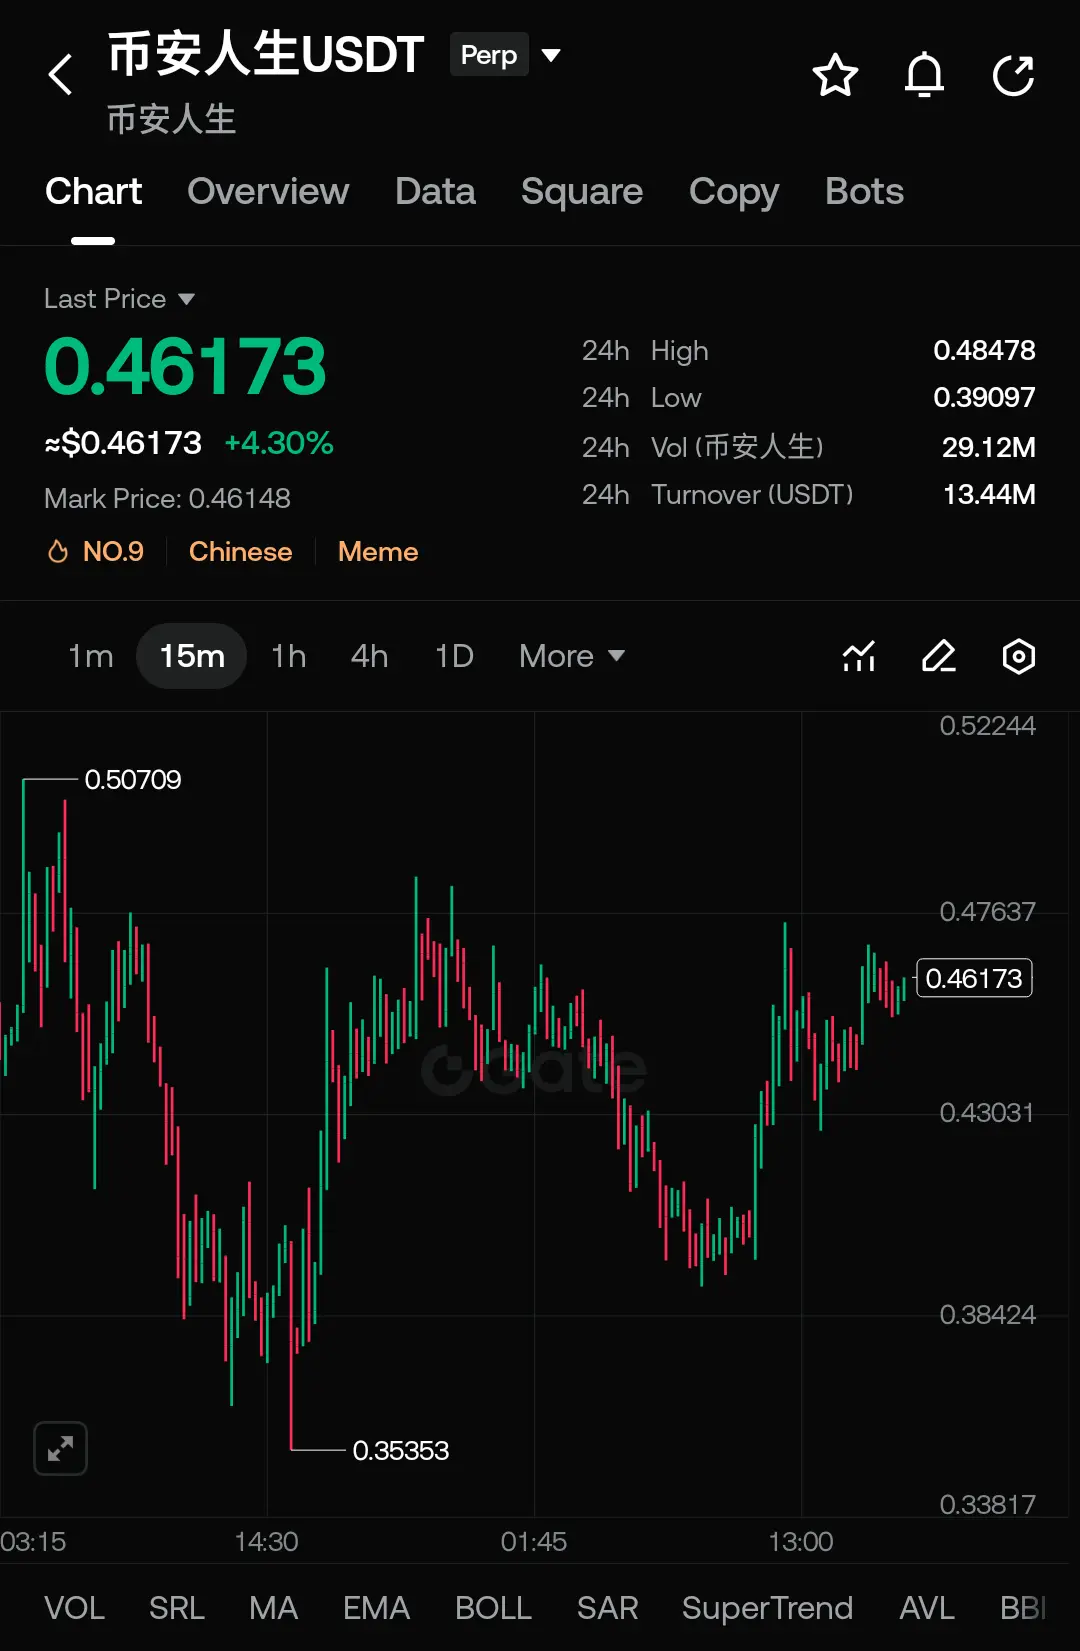The height and width of the screenshot is (1651, 1080).
Task: Tap the 01:45 time axis label
Action: tap(533, 1541)
